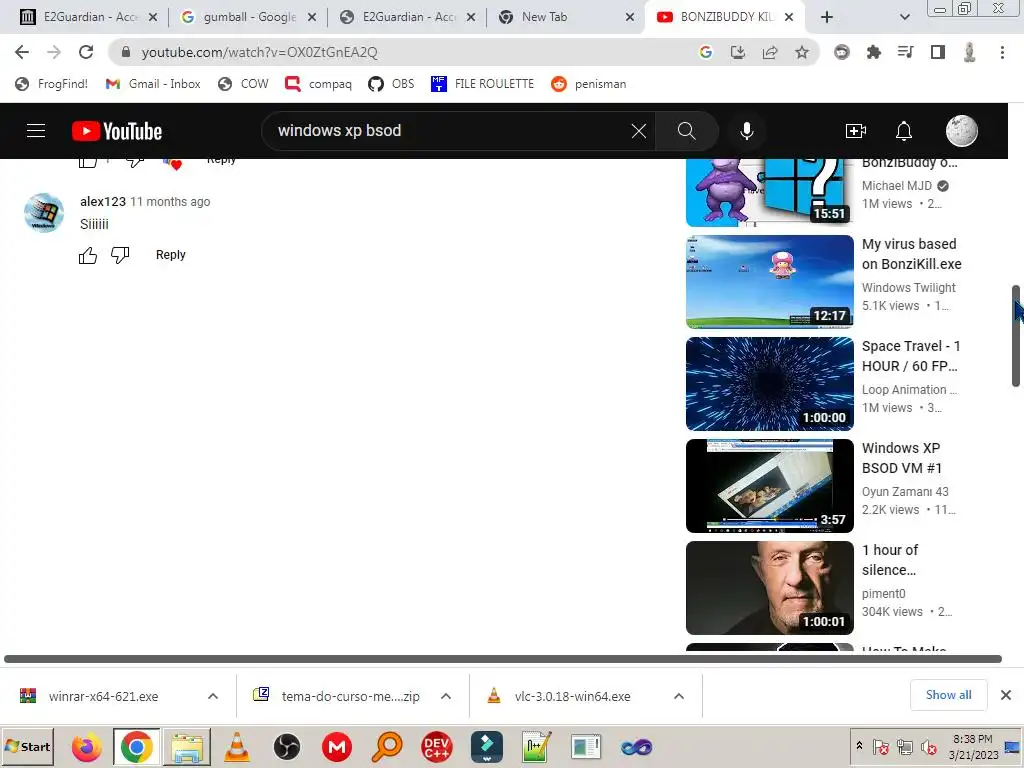Switch to the gumball - Google tab

(248, 17)
